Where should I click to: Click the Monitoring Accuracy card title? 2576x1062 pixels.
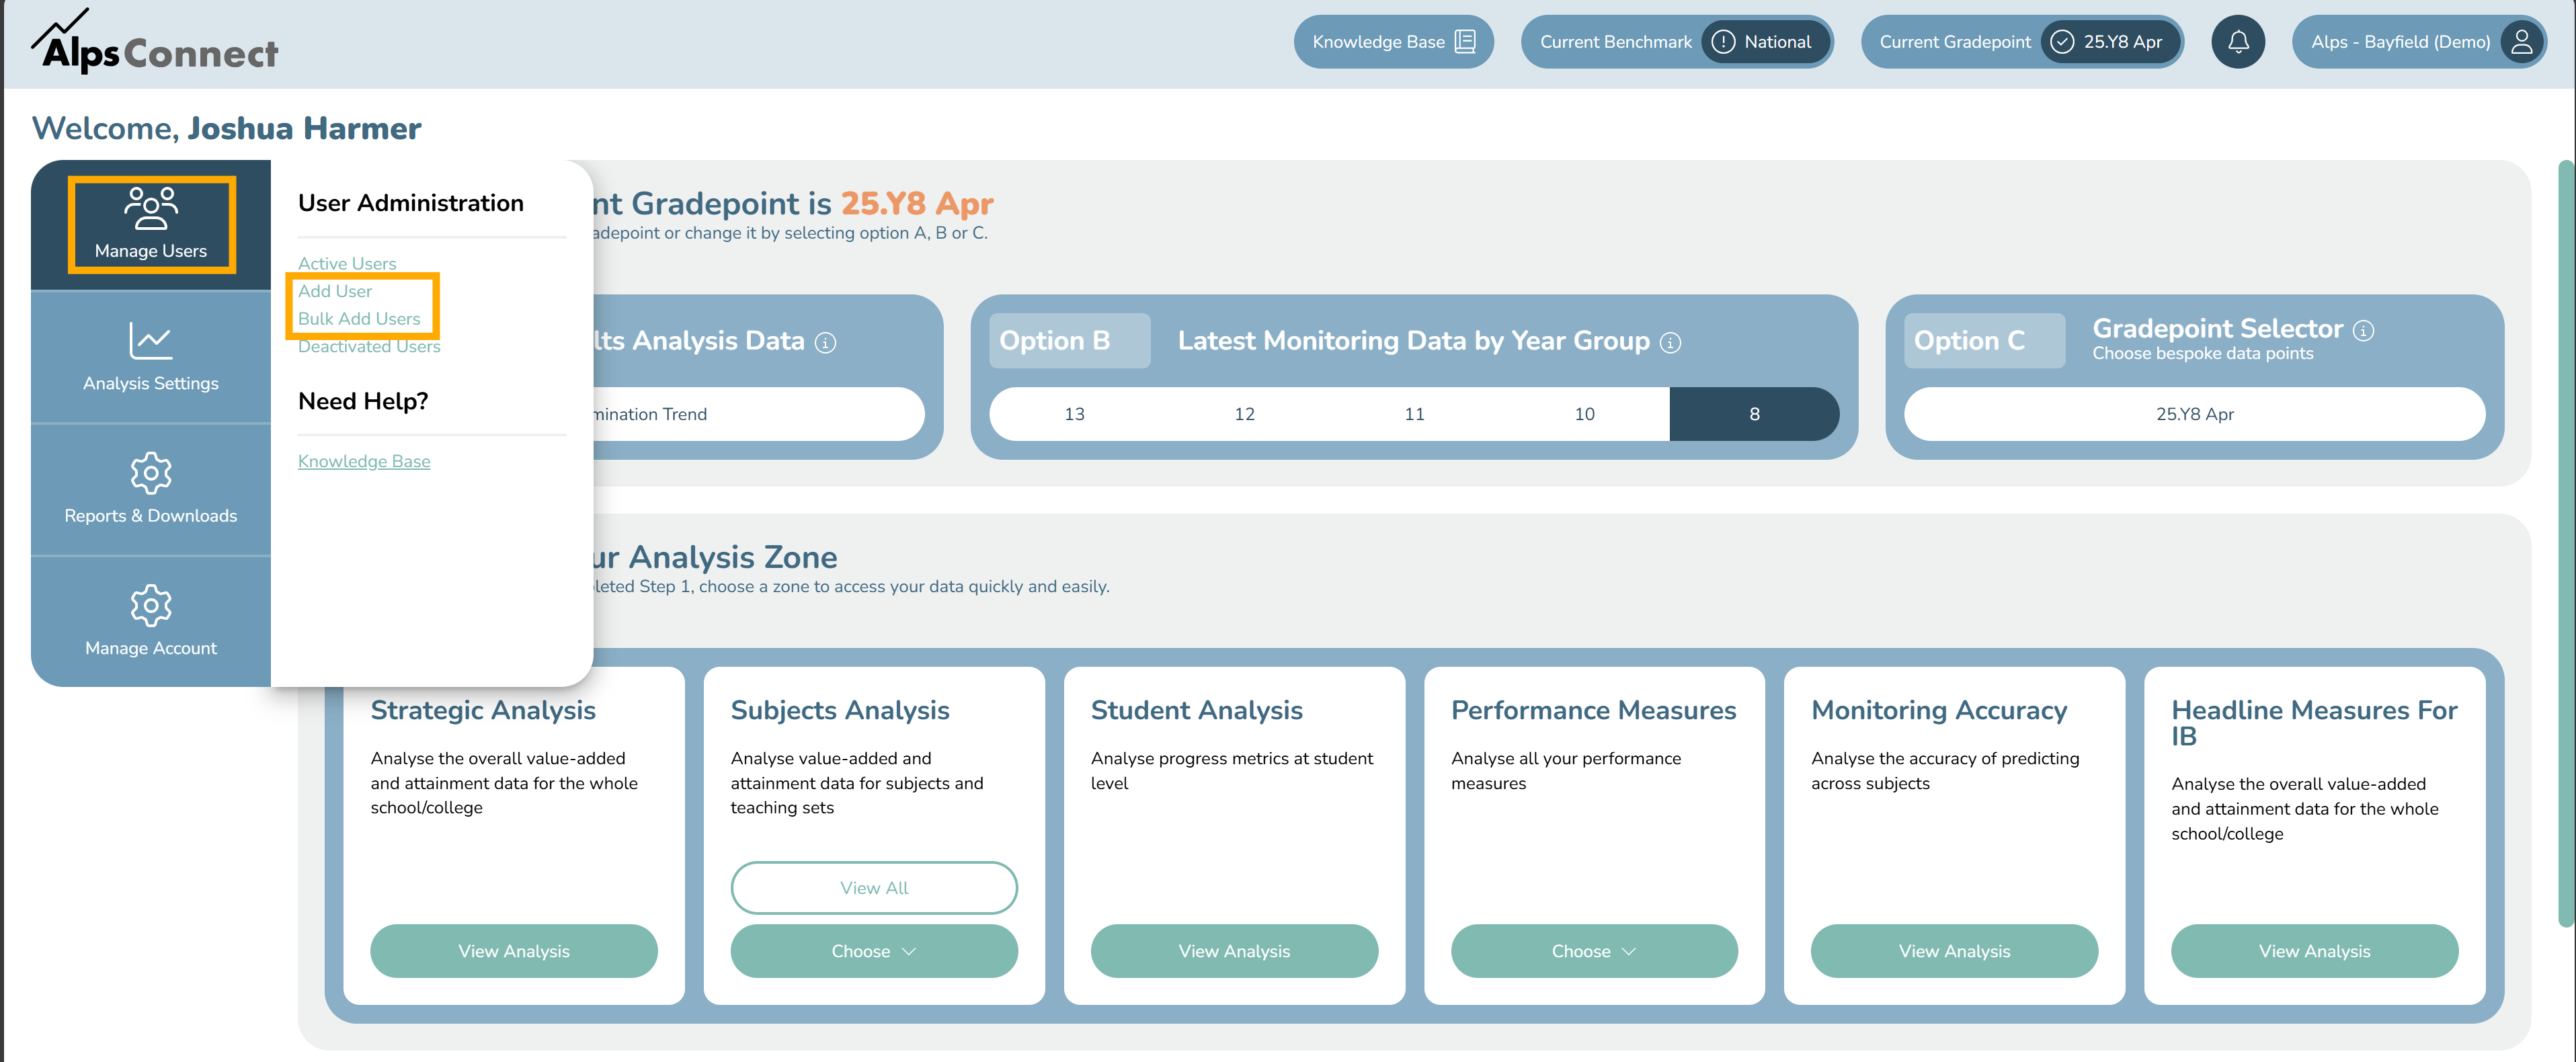(1939, 710)
